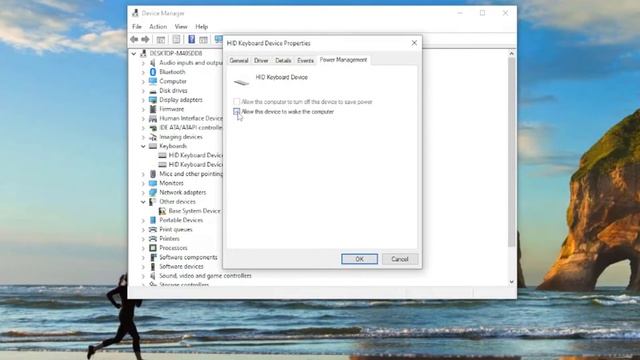Toggle Allow this device to wake the computer

(x=236, y=111)
